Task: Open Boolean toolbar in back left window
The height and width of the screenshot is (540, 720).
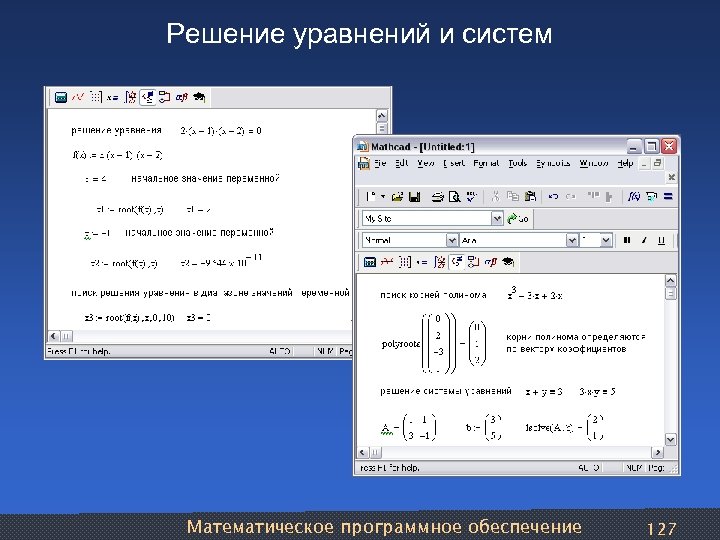Action: [147, 97]
